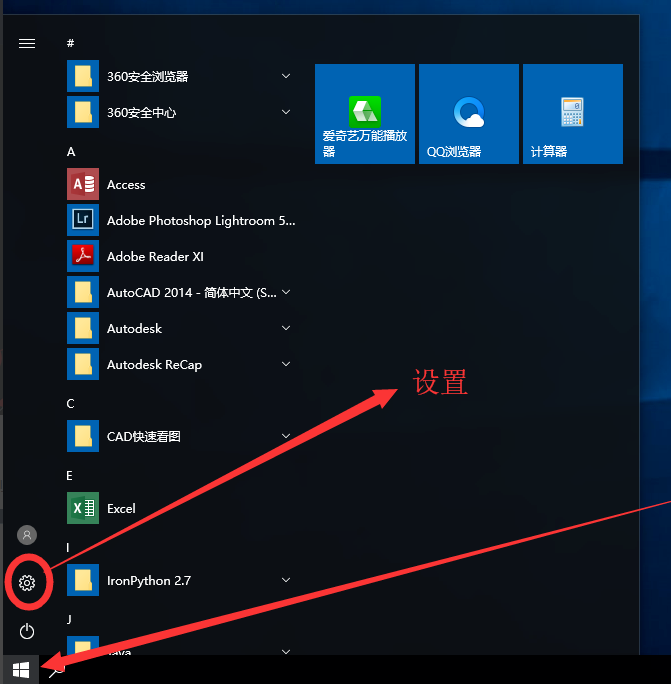Expand the CAD快速看图 folder chevron
This screenshot has height=684, width=671.
(286, 436)
